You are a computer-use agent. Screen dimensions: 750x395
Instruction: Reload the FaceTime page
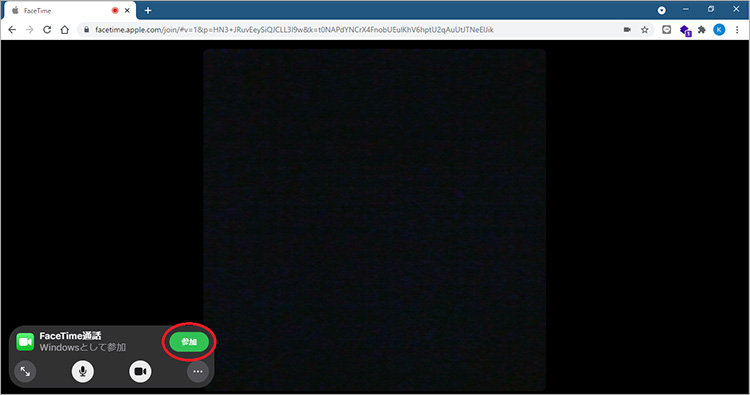pos(47,30)
